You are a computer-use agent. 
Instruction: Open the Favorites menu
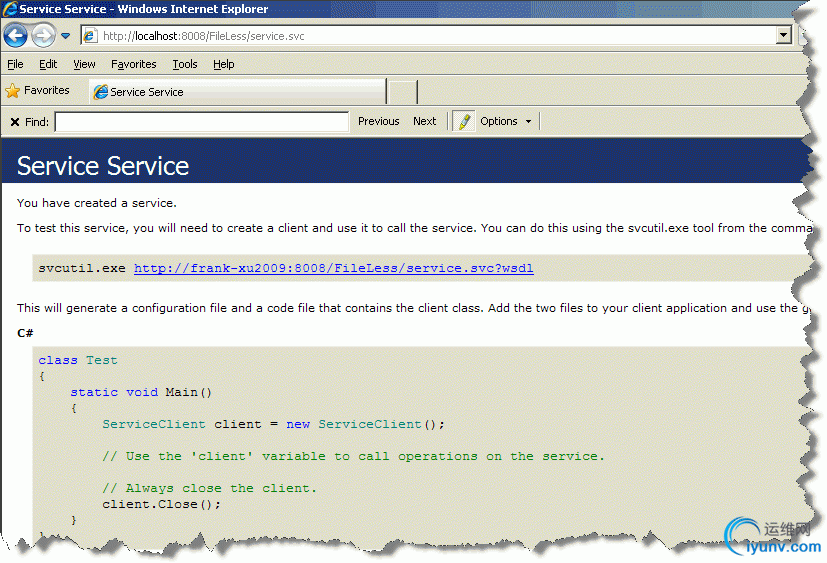coord(133,64)
